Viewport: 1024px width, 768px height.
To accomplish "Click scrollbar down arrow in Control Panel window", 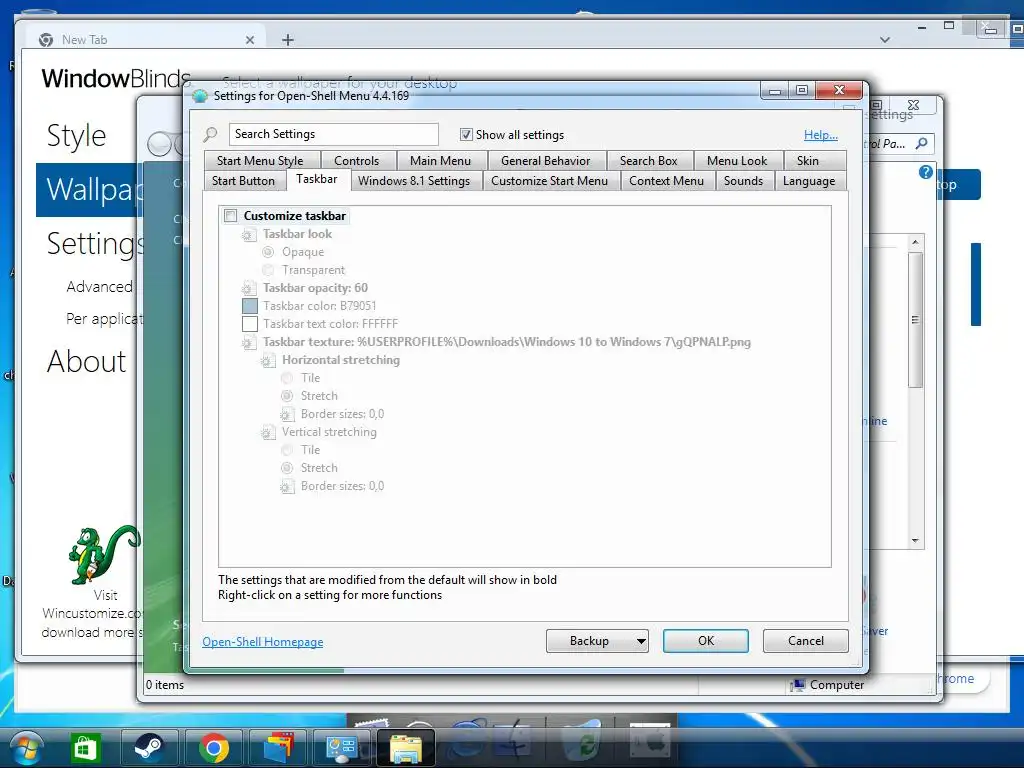I will point(915,541).
